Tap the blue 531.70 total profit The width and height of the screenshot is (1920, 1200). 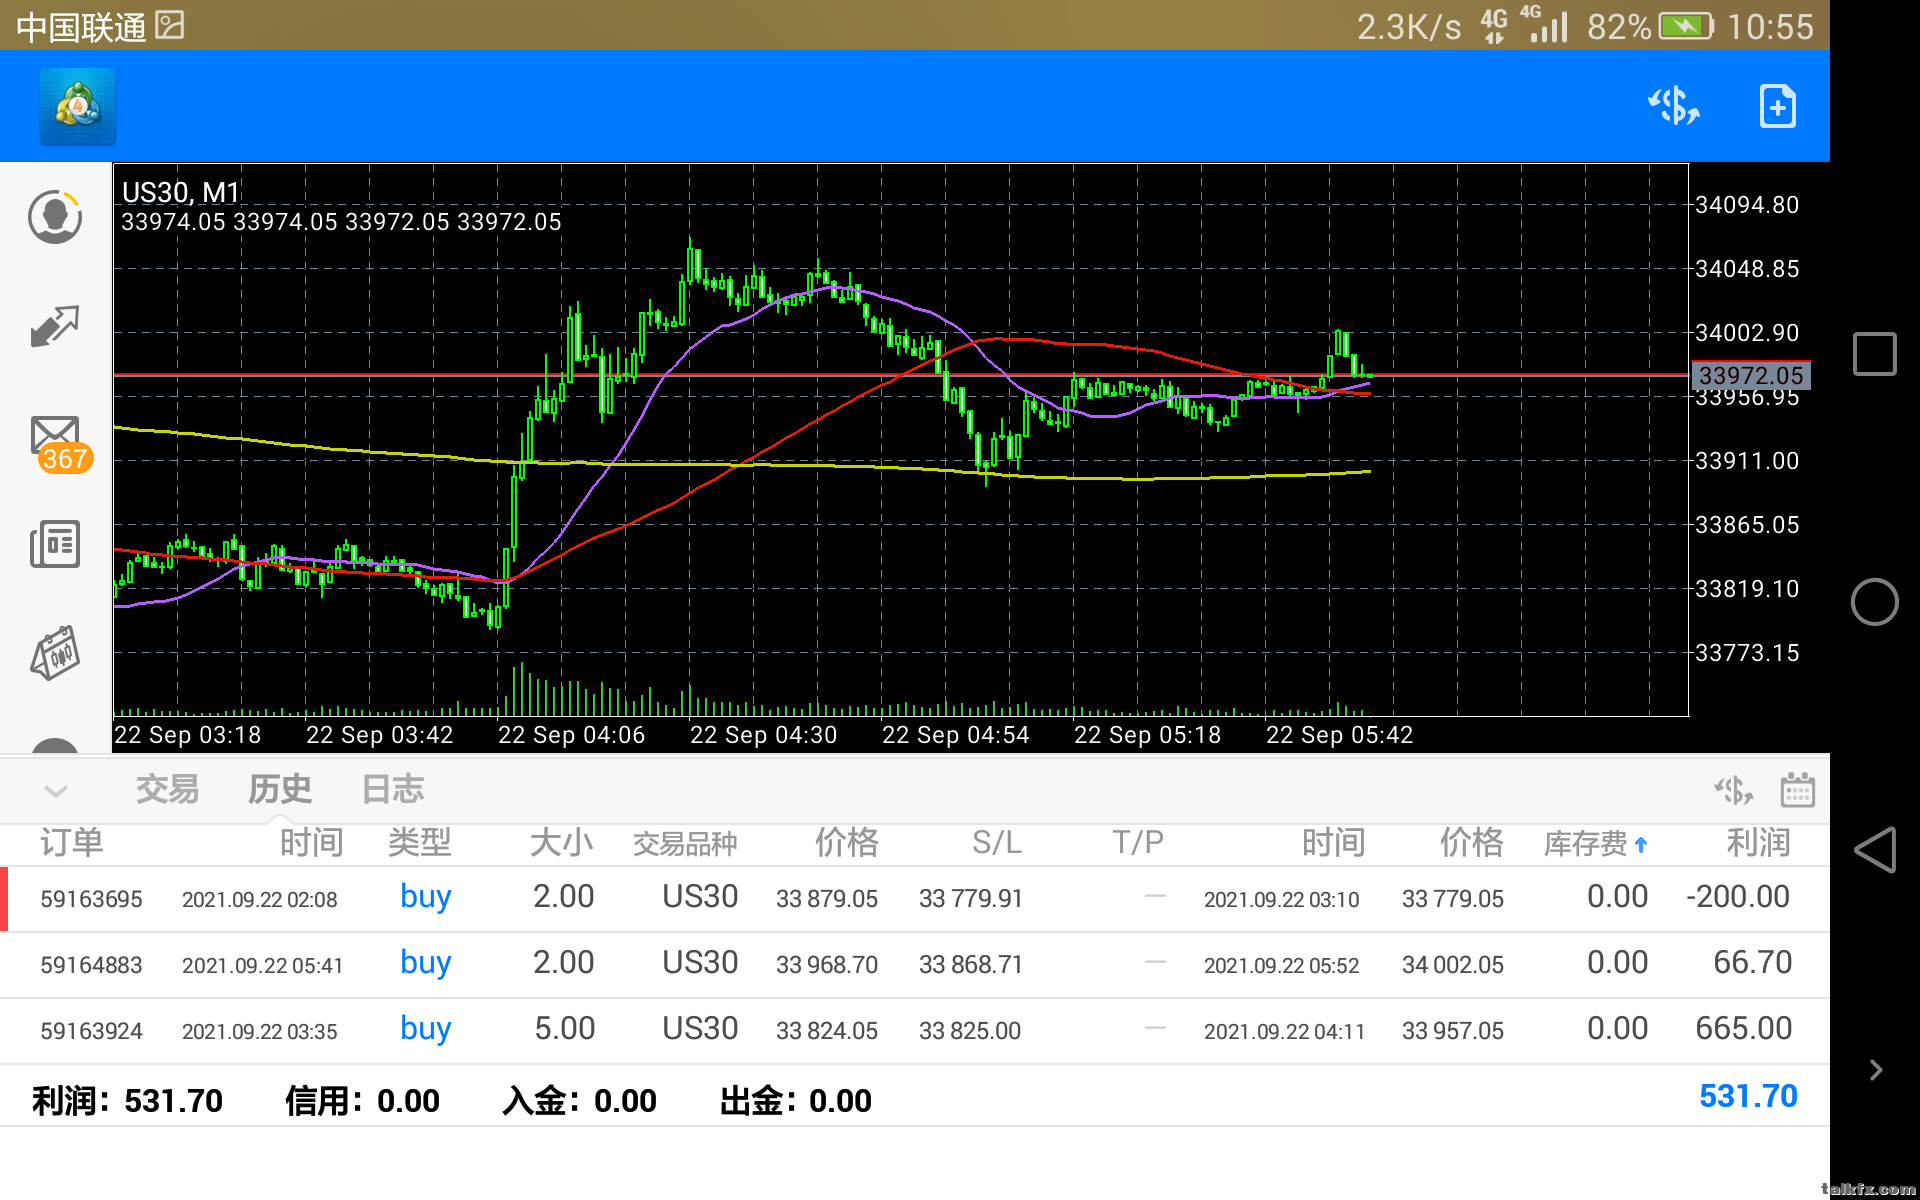tap(1748, 1097)
